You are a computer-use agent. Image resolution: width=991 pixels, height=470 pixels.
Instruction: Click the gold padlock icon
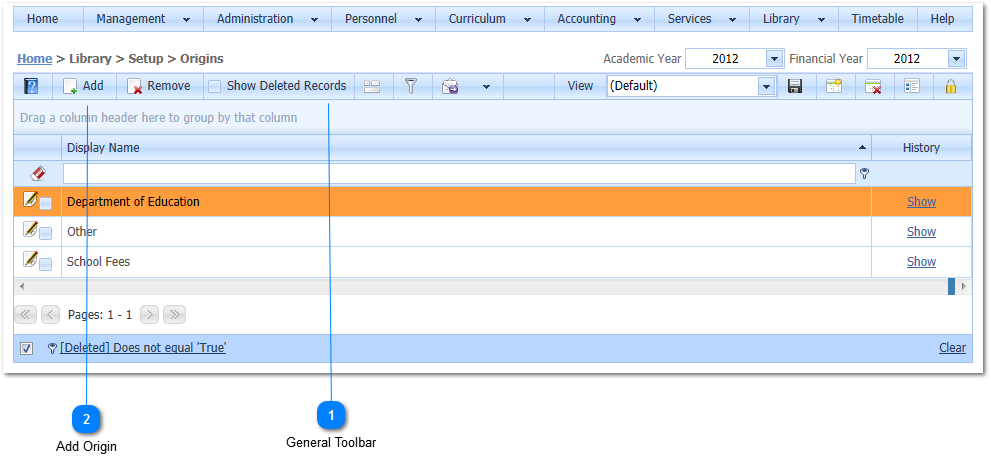click(951, 87)
